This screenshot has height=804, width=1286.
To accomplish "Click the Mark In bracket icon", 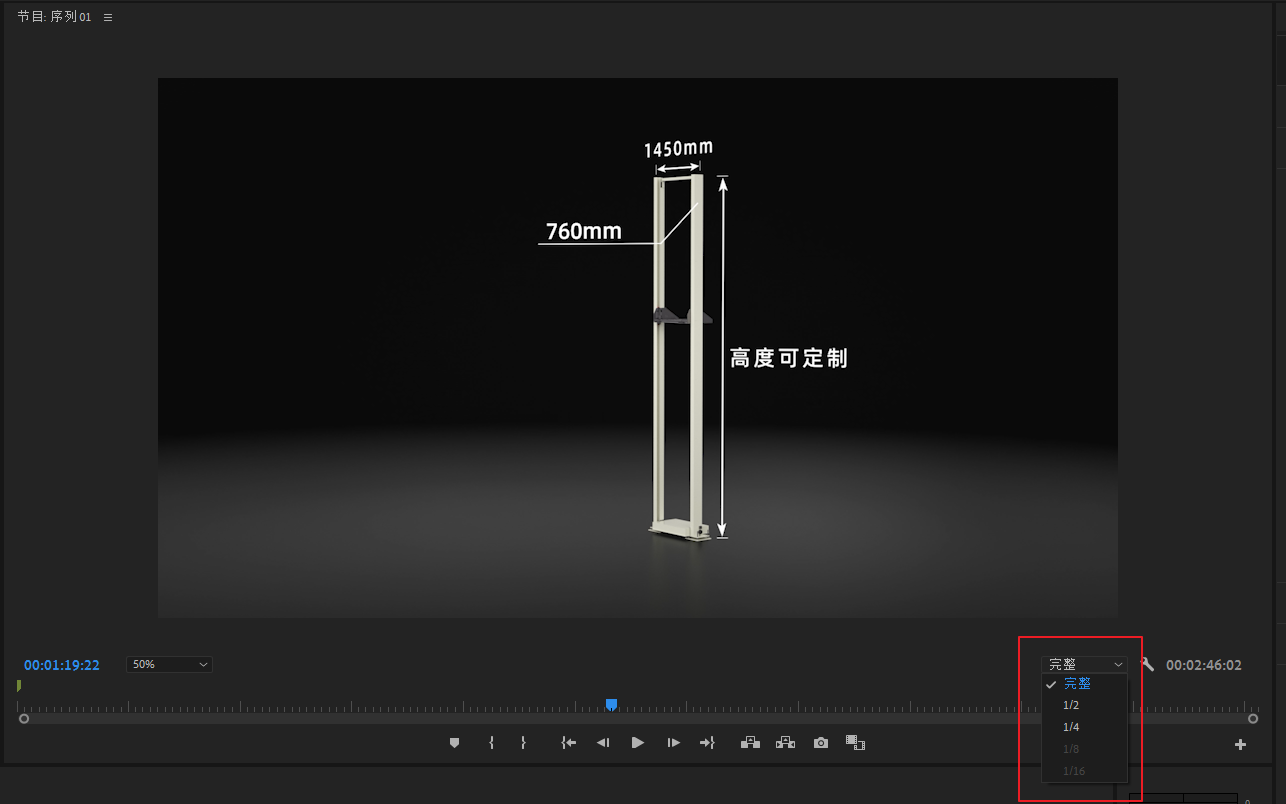I will coord(491,743).
